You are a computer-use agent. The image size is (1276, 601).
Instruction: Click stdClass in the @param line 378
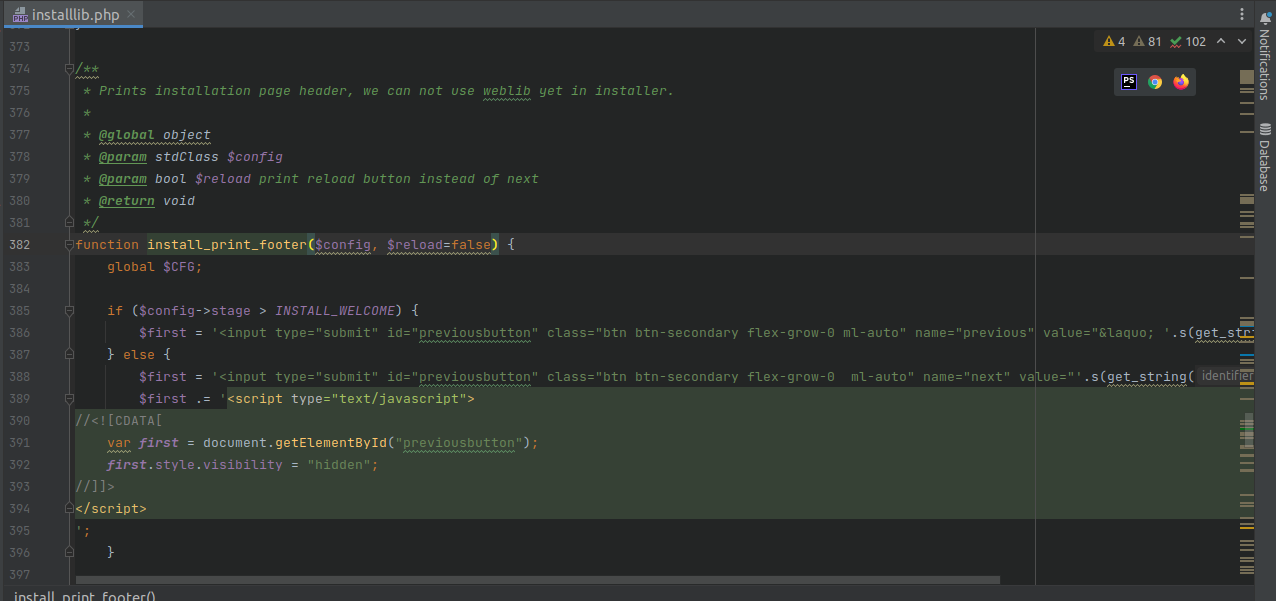click(187, 156)
